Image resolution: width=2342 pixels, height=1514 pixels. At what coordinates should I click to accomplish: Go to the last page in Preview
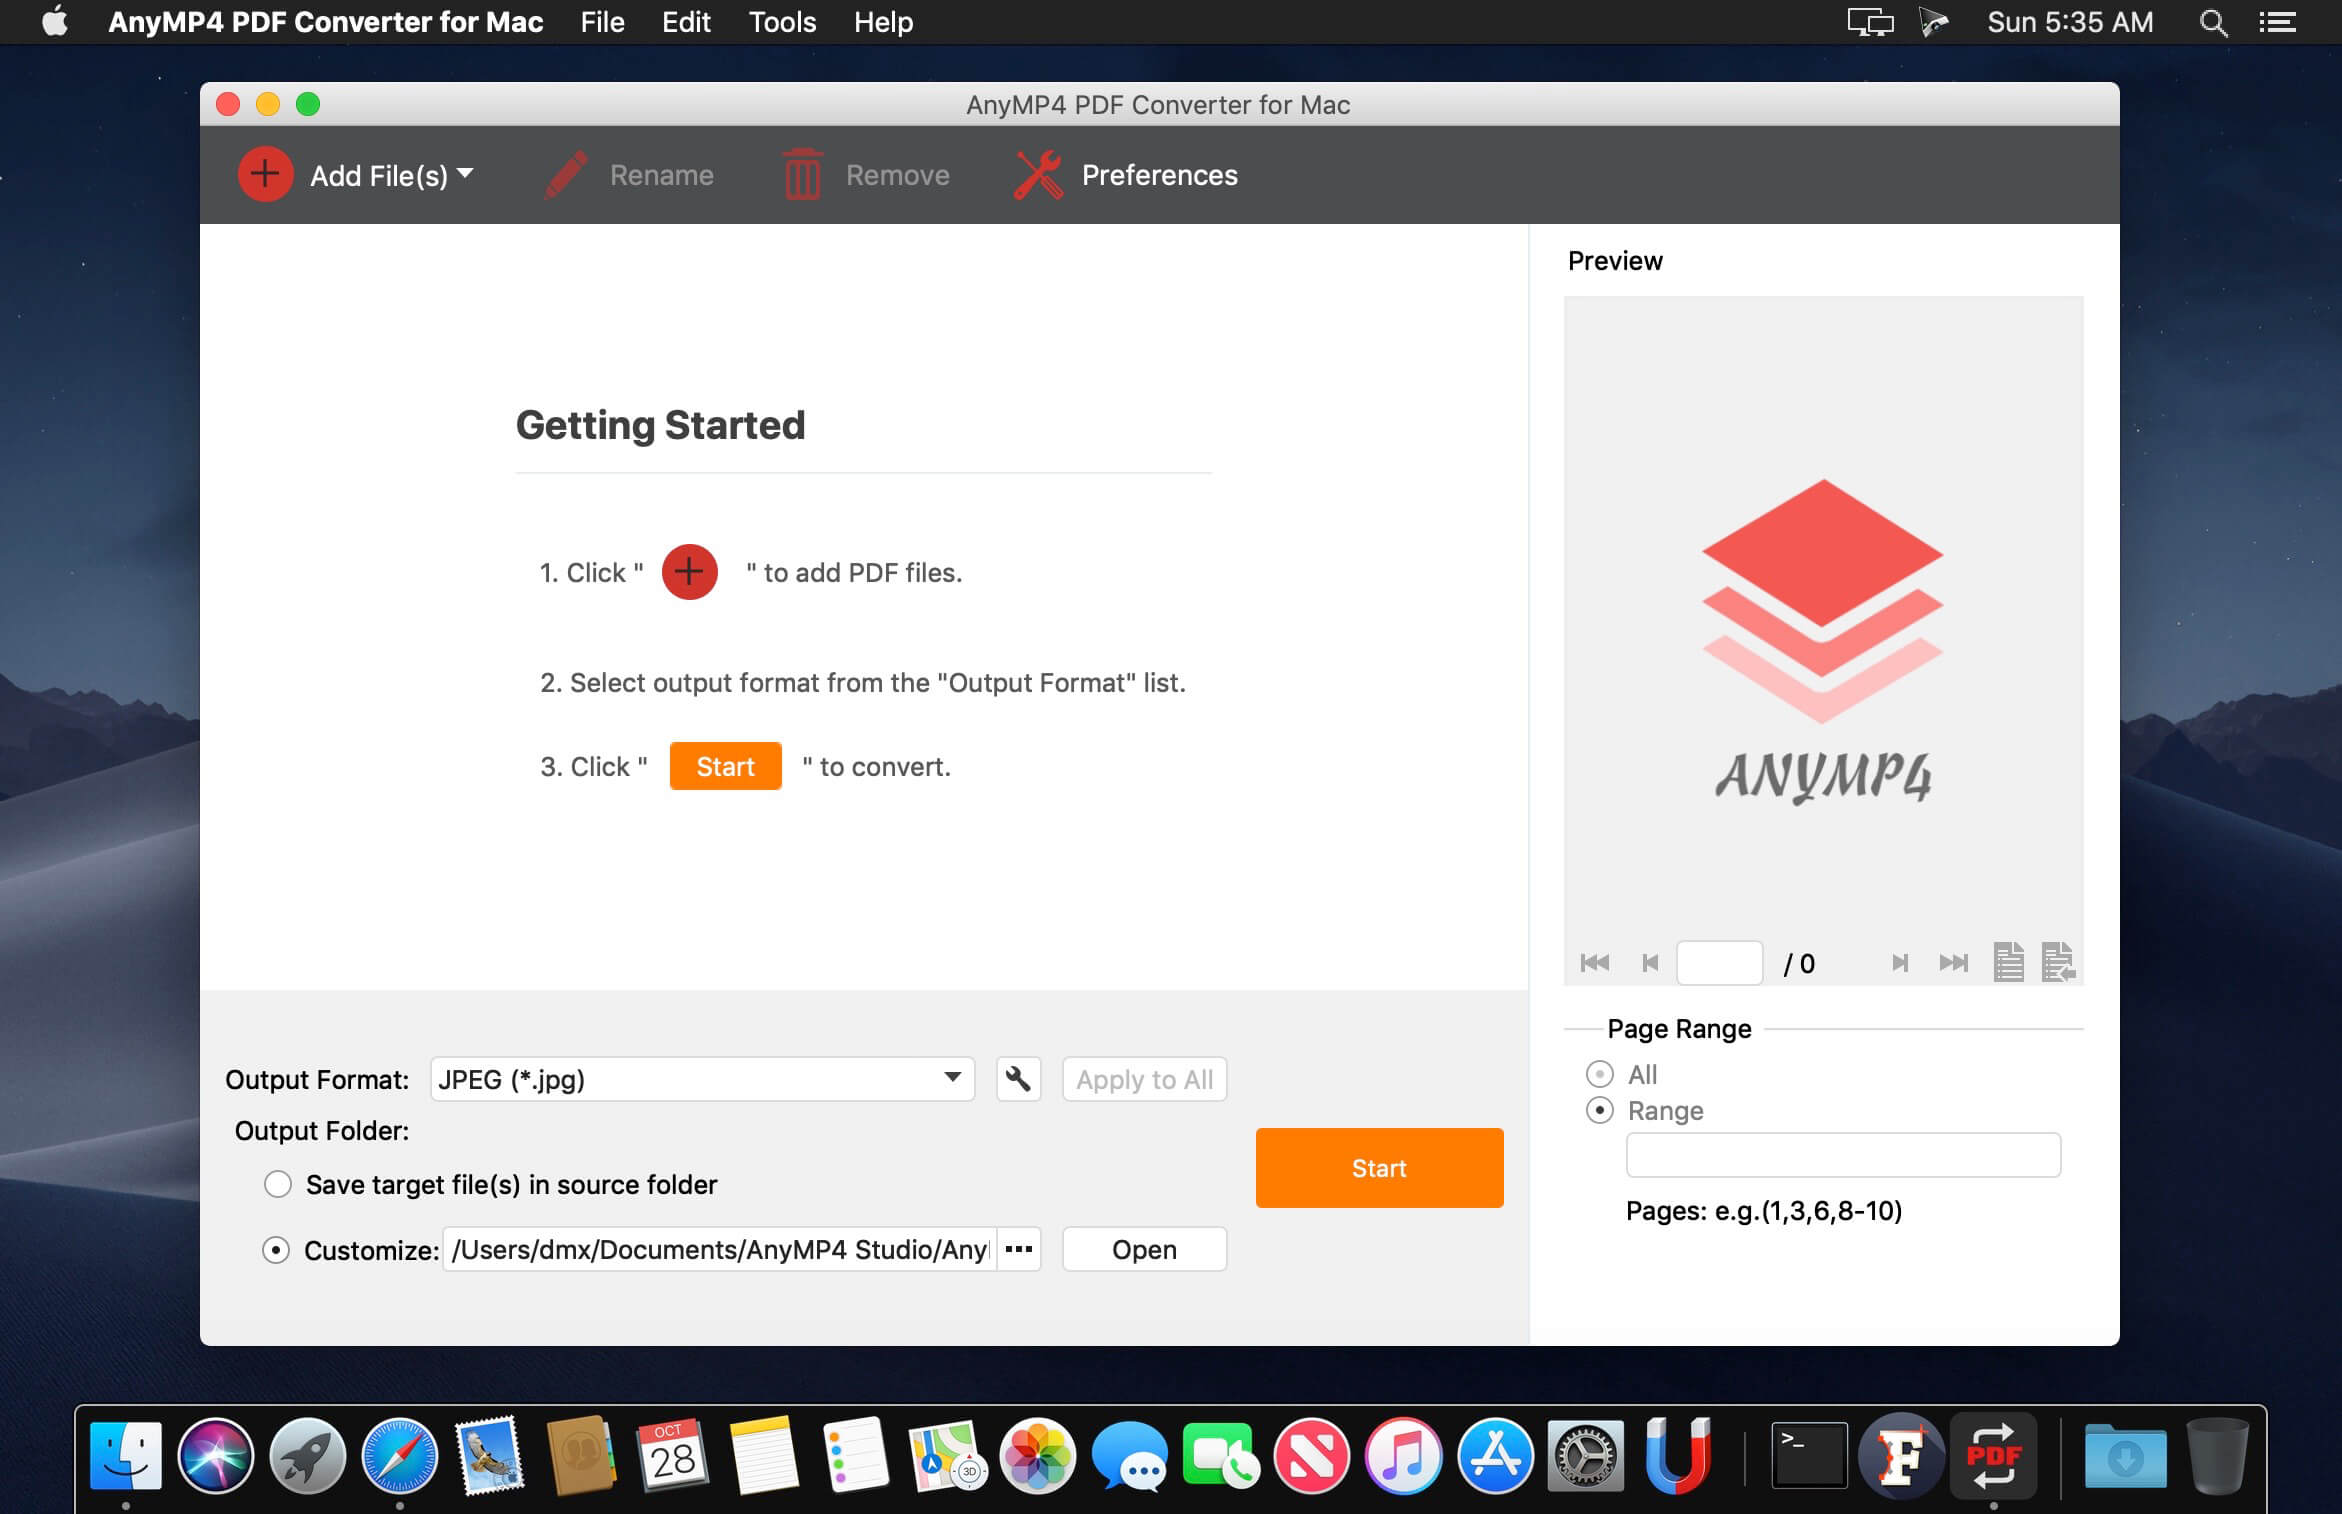pyautogui.click(x=1952, y=962)
